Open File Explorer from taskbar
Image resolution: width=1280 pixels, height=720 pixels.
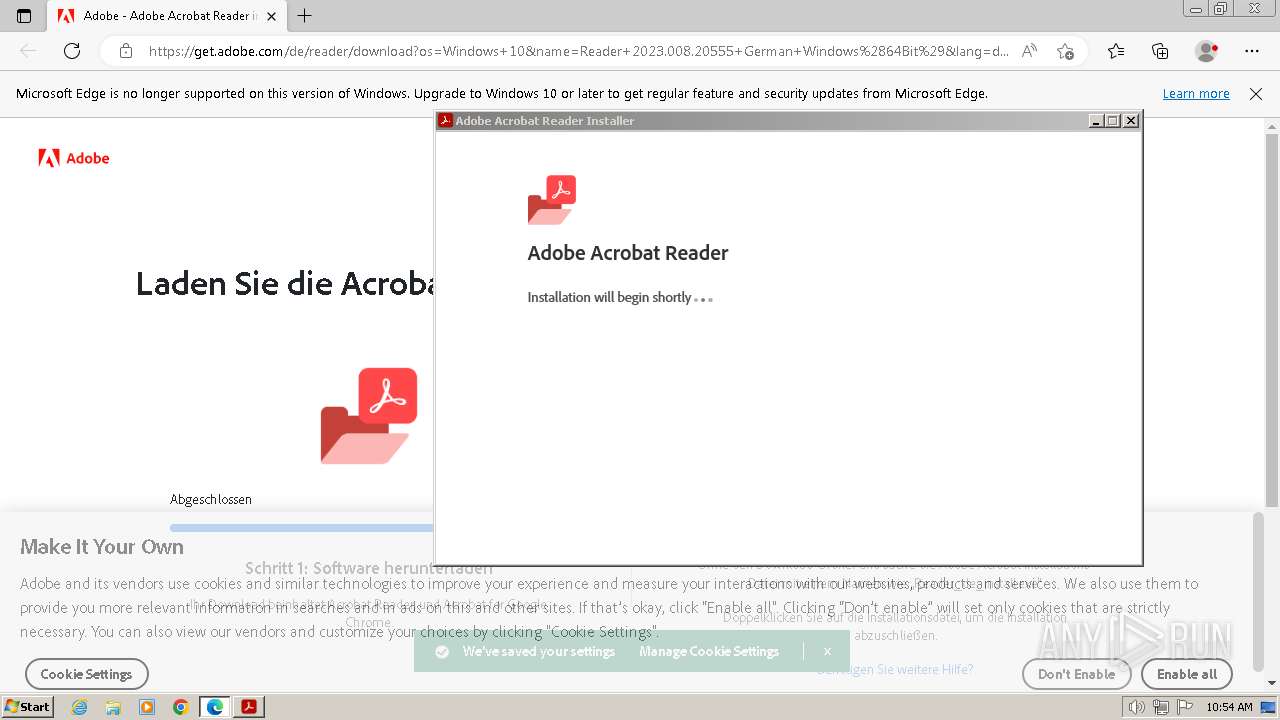[113, 707]
